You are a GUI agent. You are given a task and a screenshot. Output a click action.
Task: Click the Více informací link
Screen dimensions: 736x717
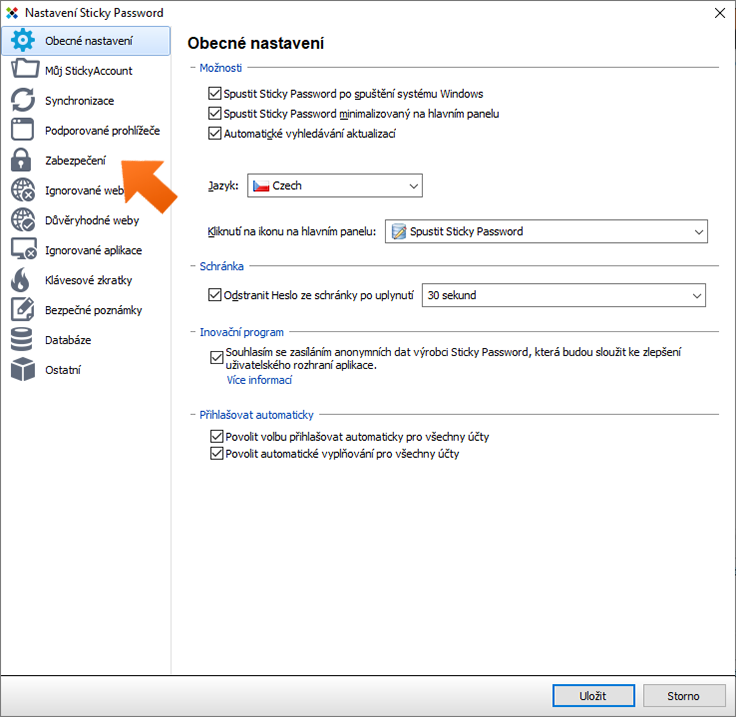click(x=259, y=380)
